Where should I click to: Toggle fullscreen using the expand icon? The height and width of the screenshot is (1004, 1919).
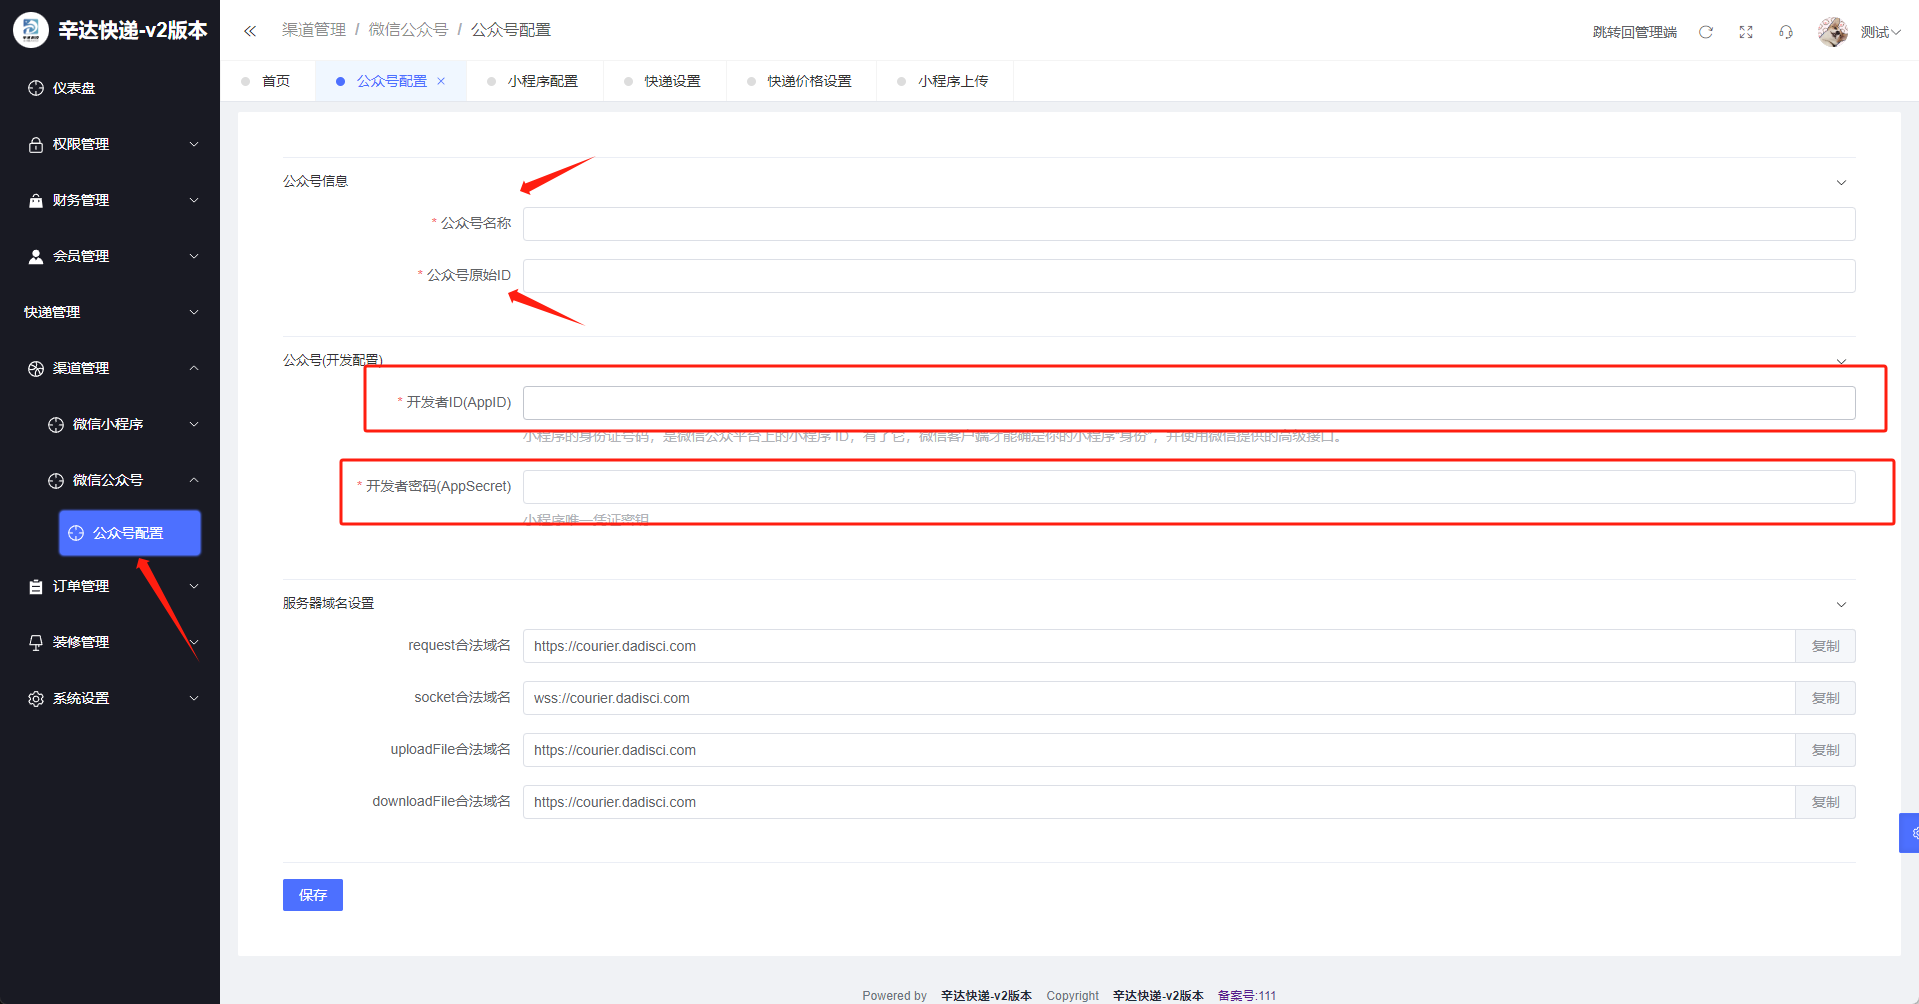coord(1746,32)
